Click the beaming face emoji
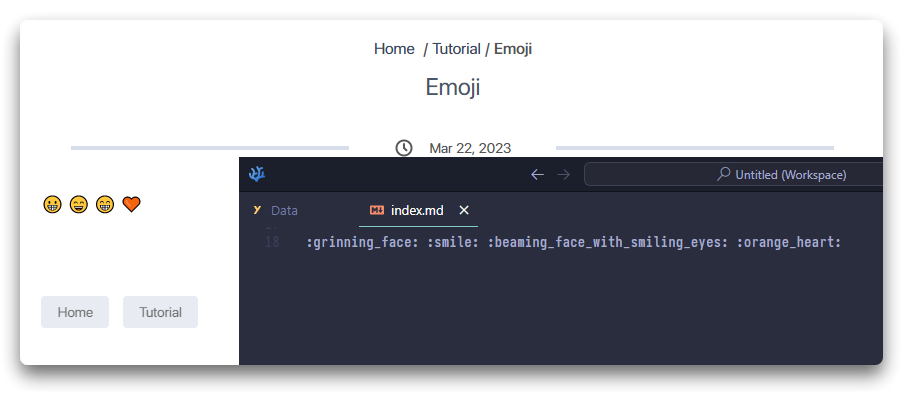 click(x=105, y=204)
